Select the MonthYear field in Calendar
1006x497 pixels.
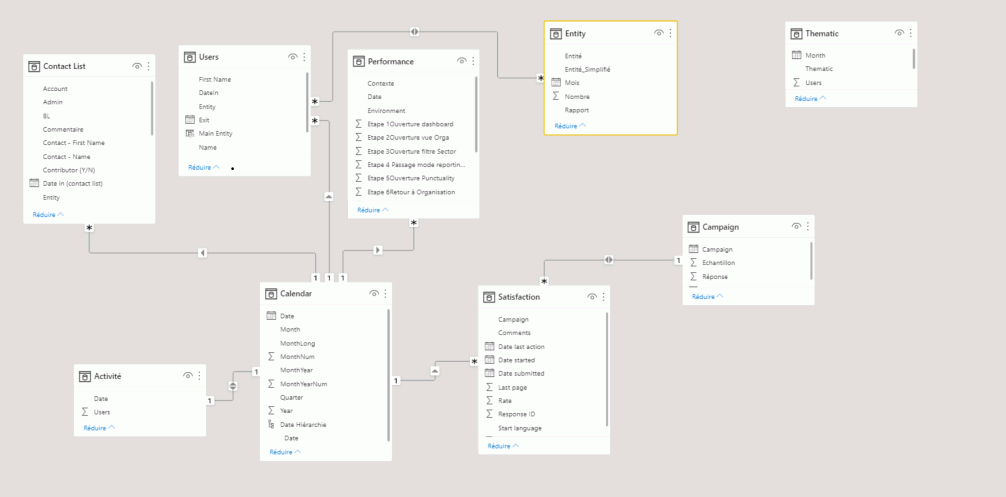pos(298,370)
